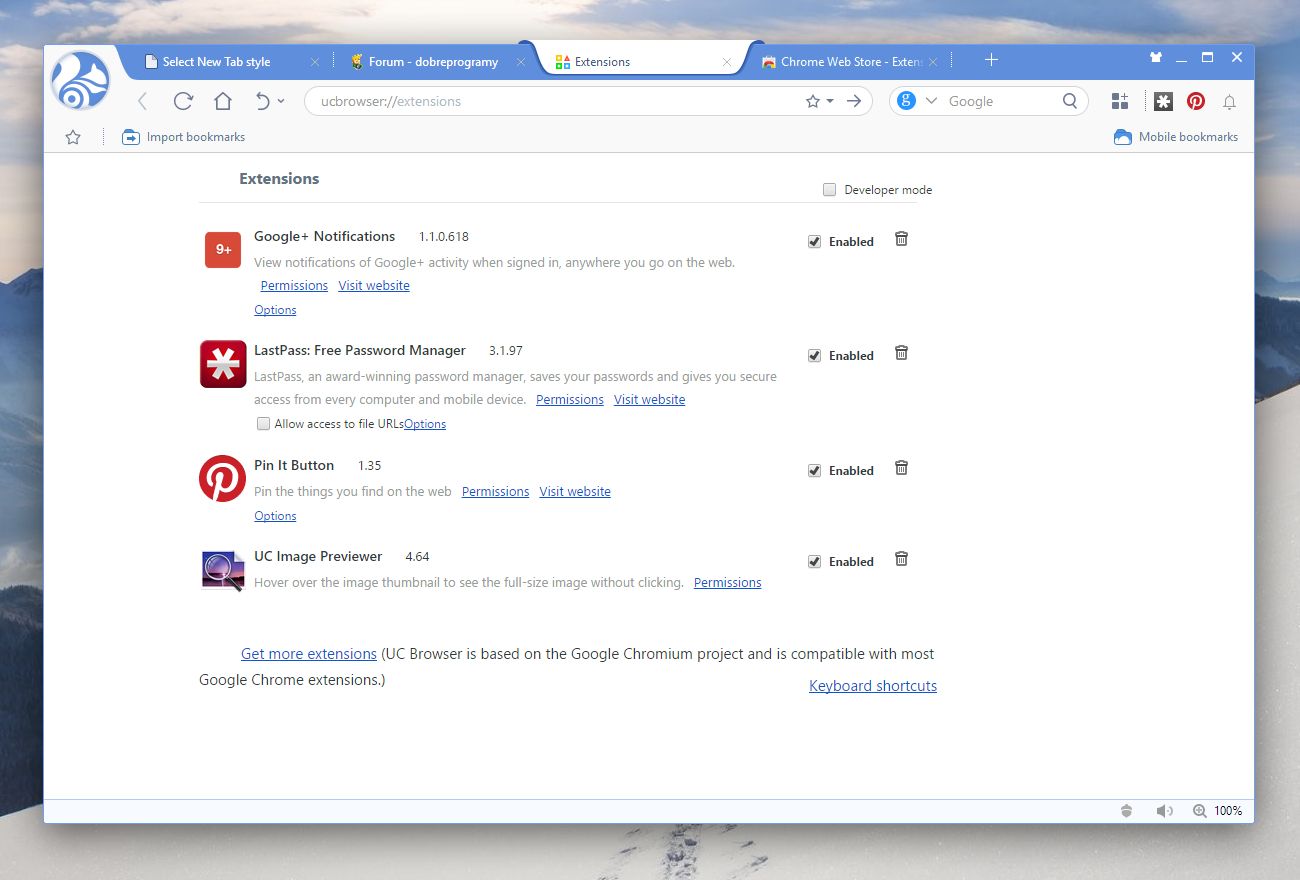1300x880 pixels.
Task: Open Permissions for Pin It Button
Action: click(x=495, y=492)
